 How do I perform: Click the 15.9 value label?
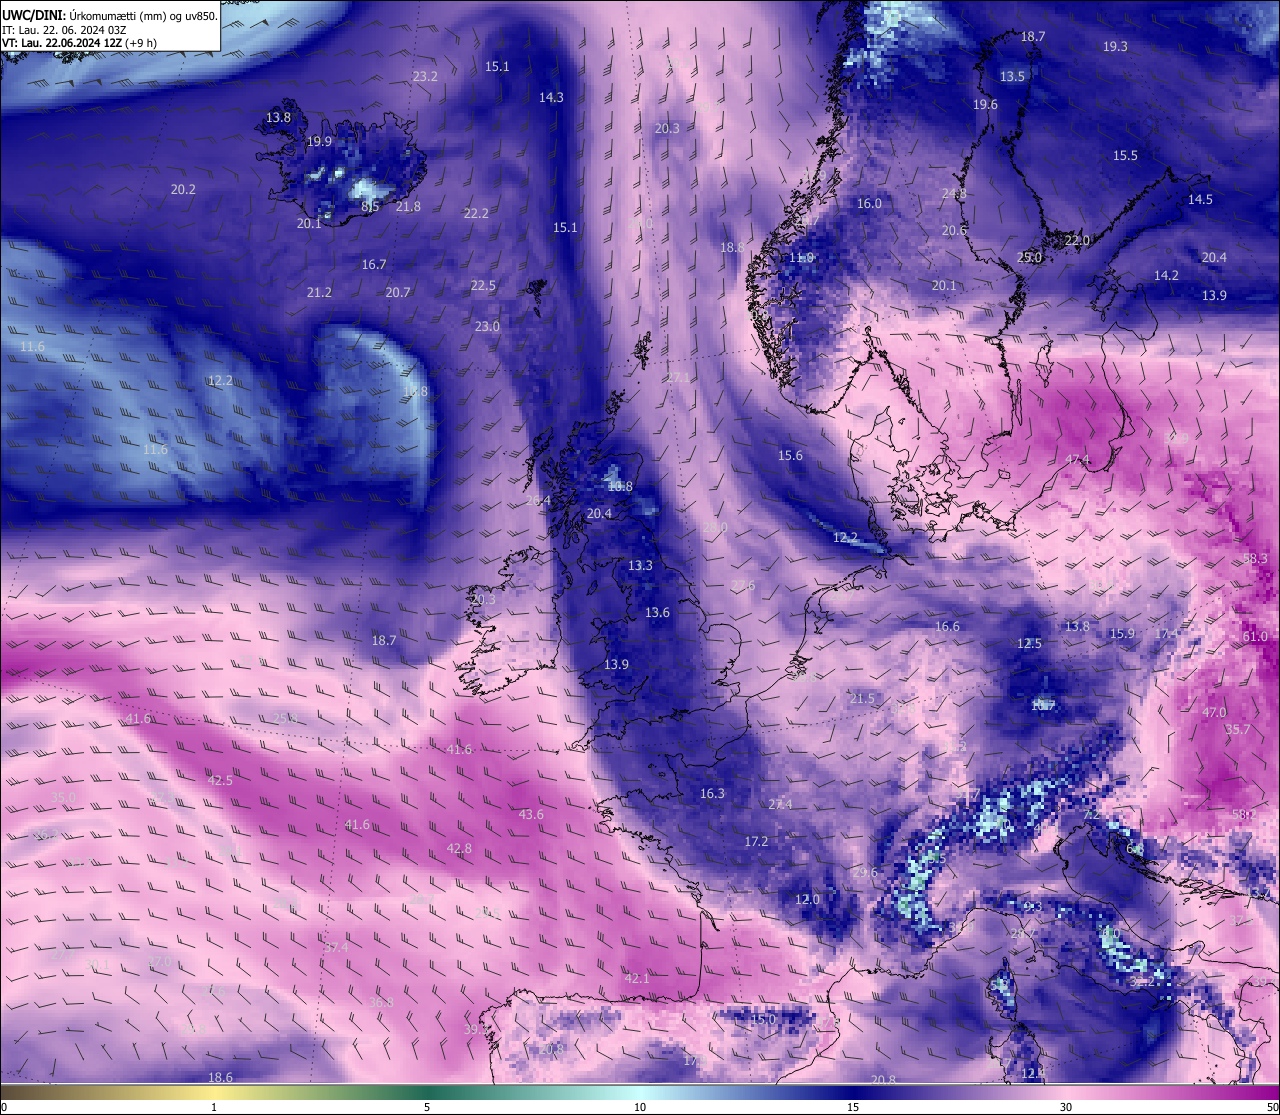(1122, 634)
